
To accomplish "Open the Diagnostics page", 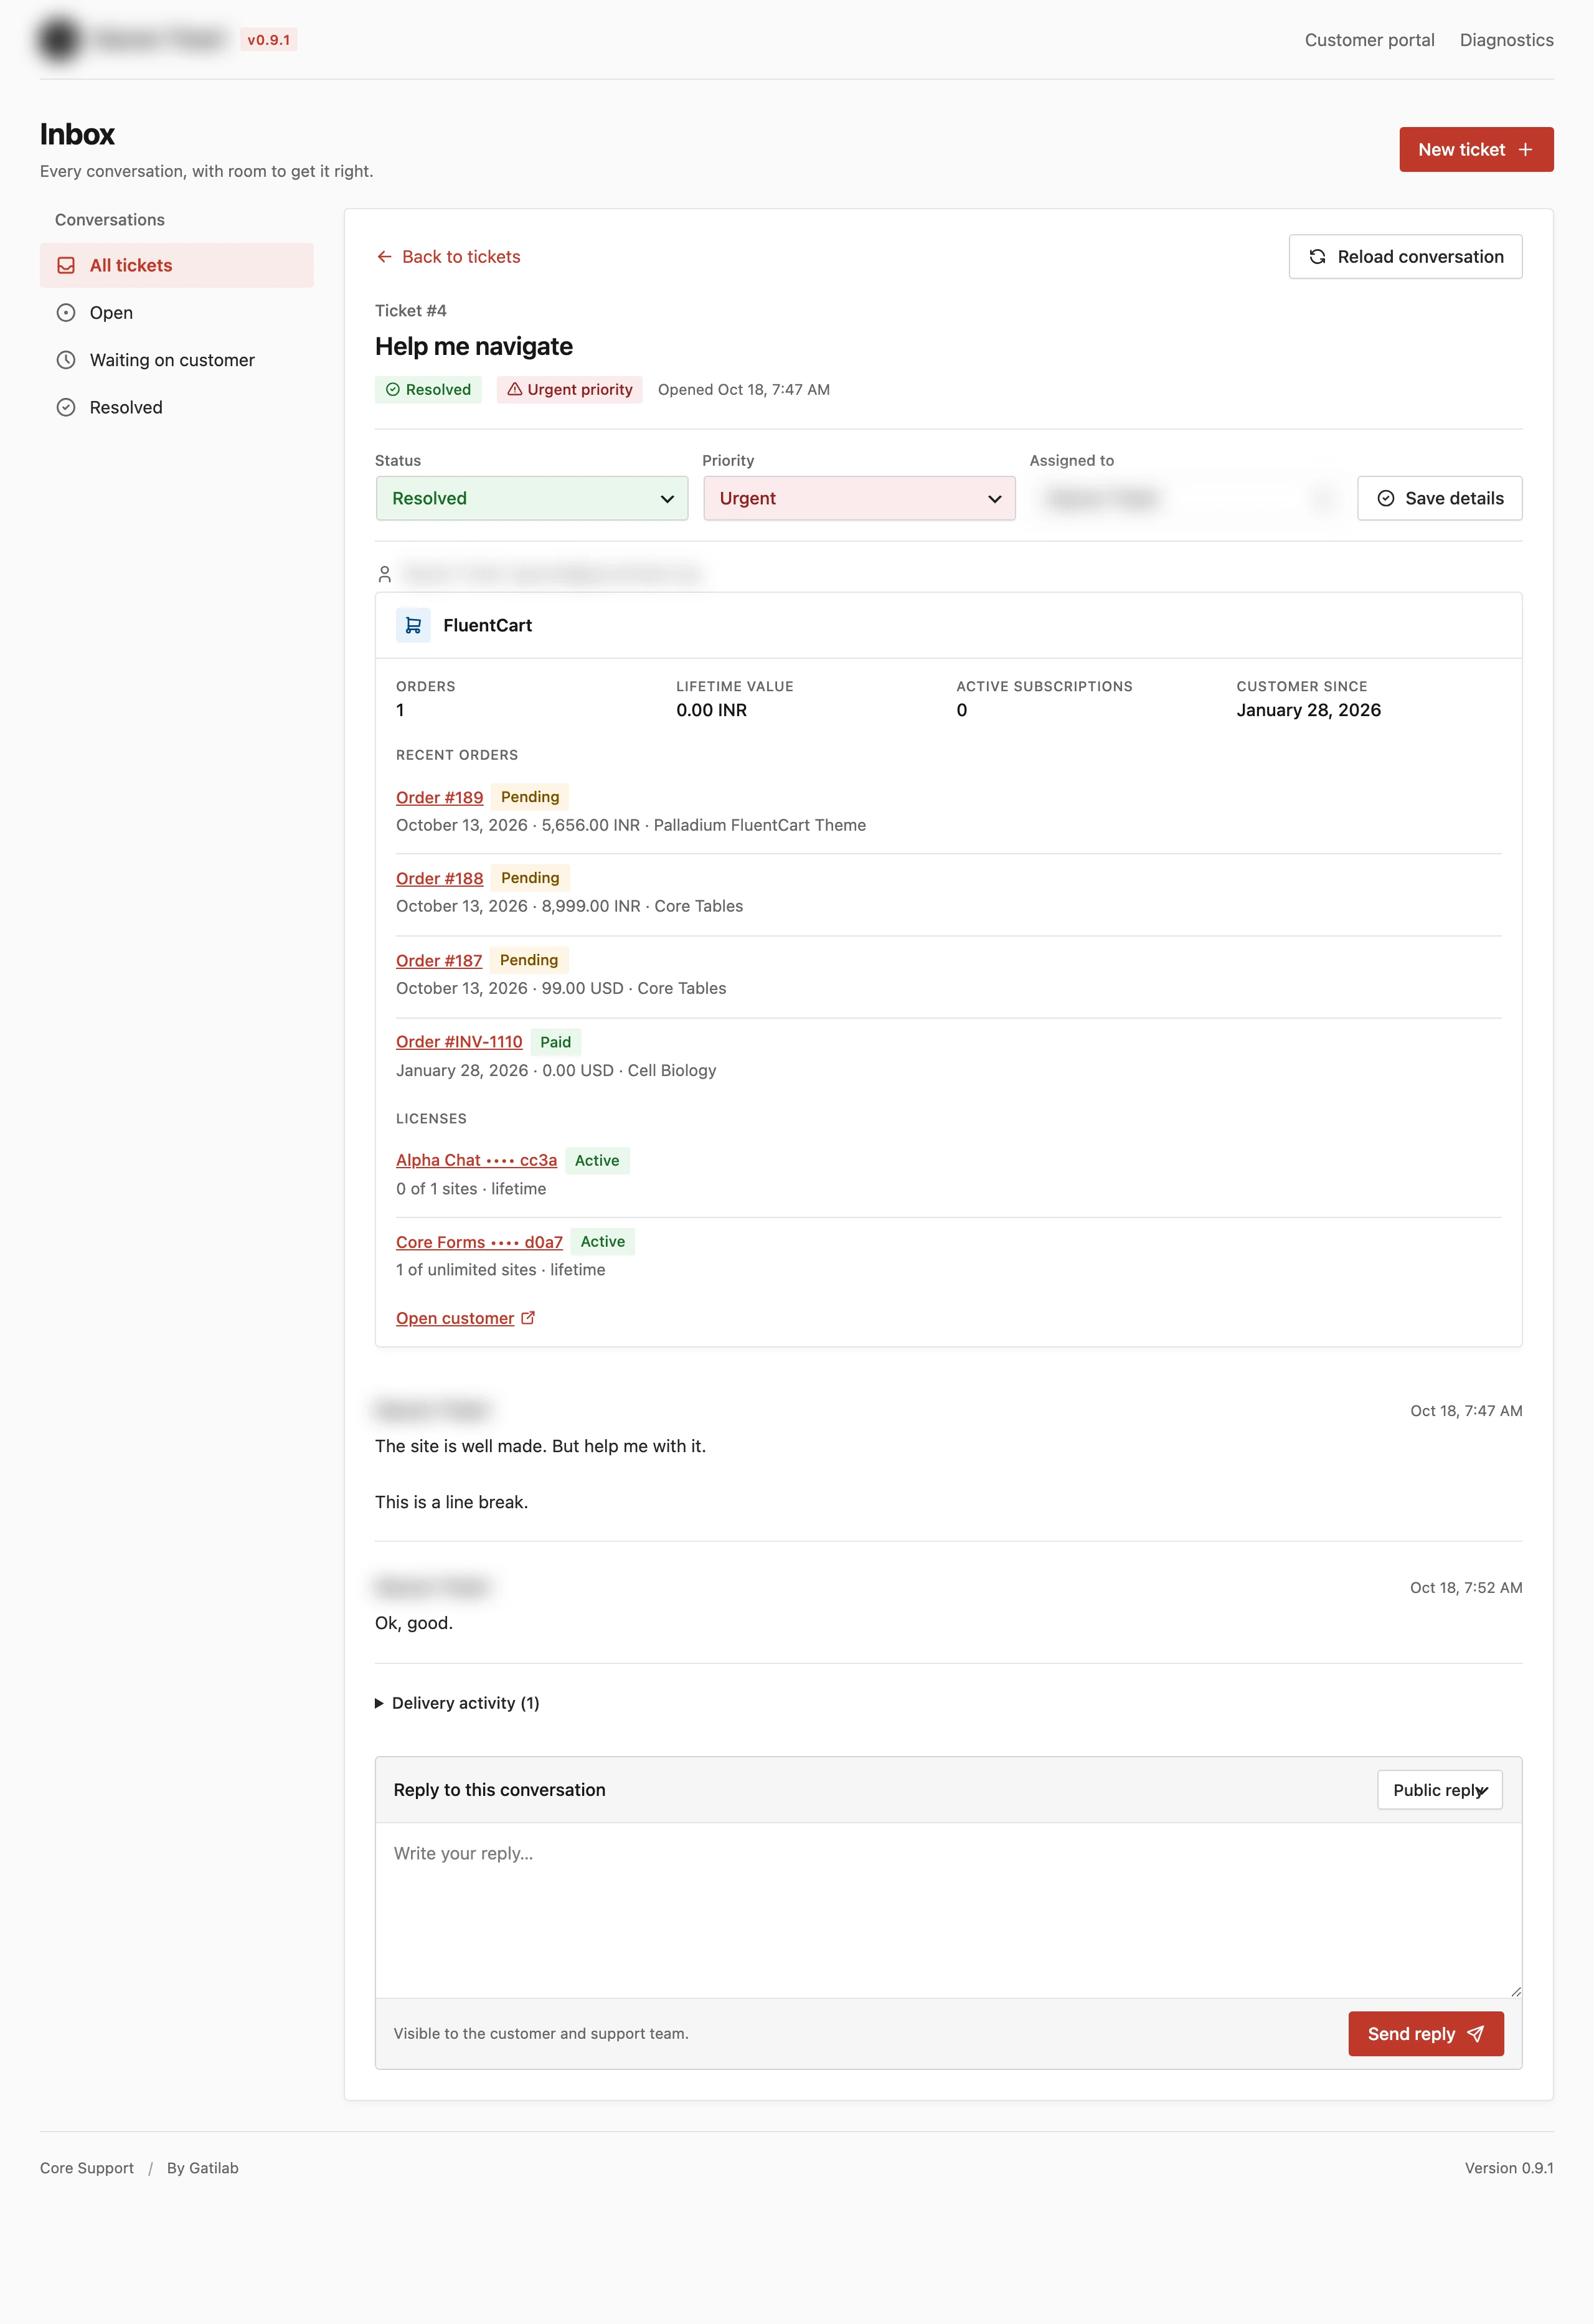I will [x=1506, y=40].
